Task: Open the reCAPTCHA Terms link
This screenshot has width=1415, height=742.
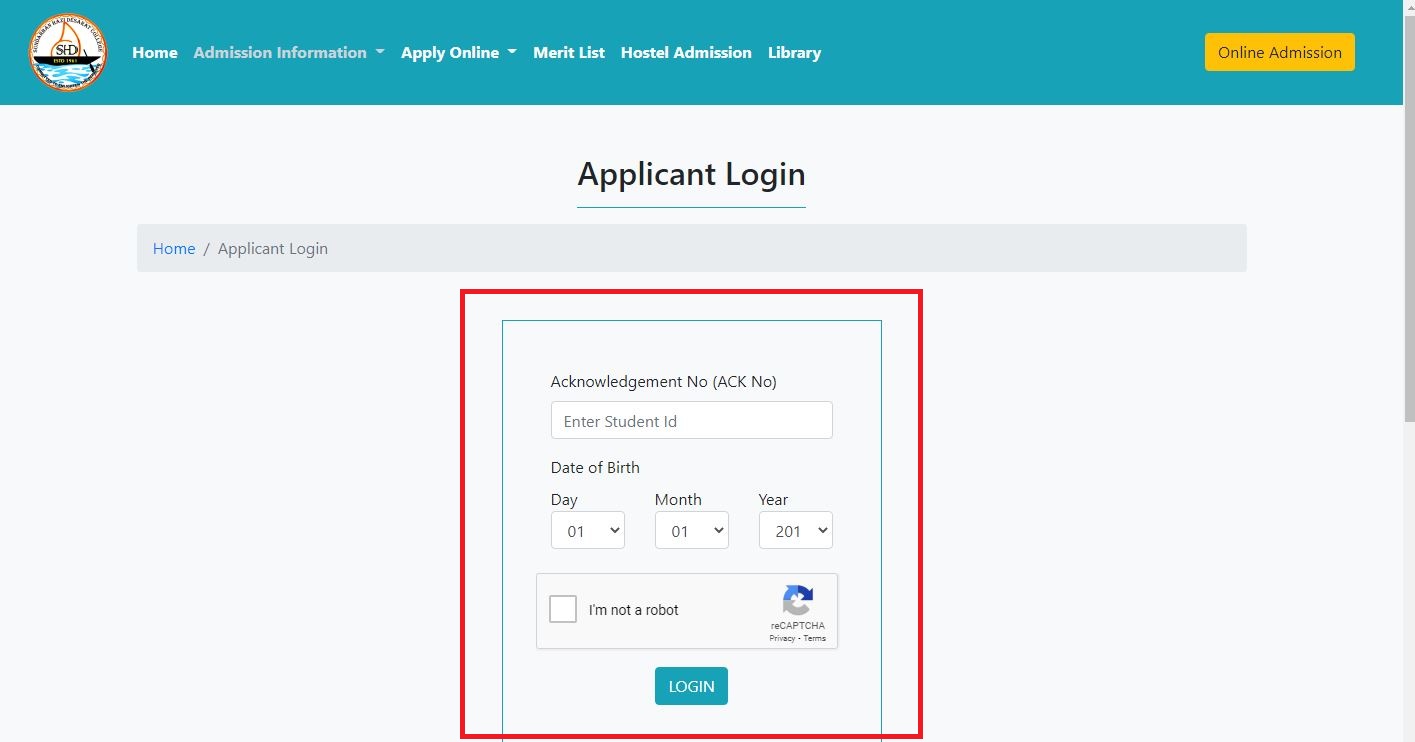Action: (x=815, y=638)
